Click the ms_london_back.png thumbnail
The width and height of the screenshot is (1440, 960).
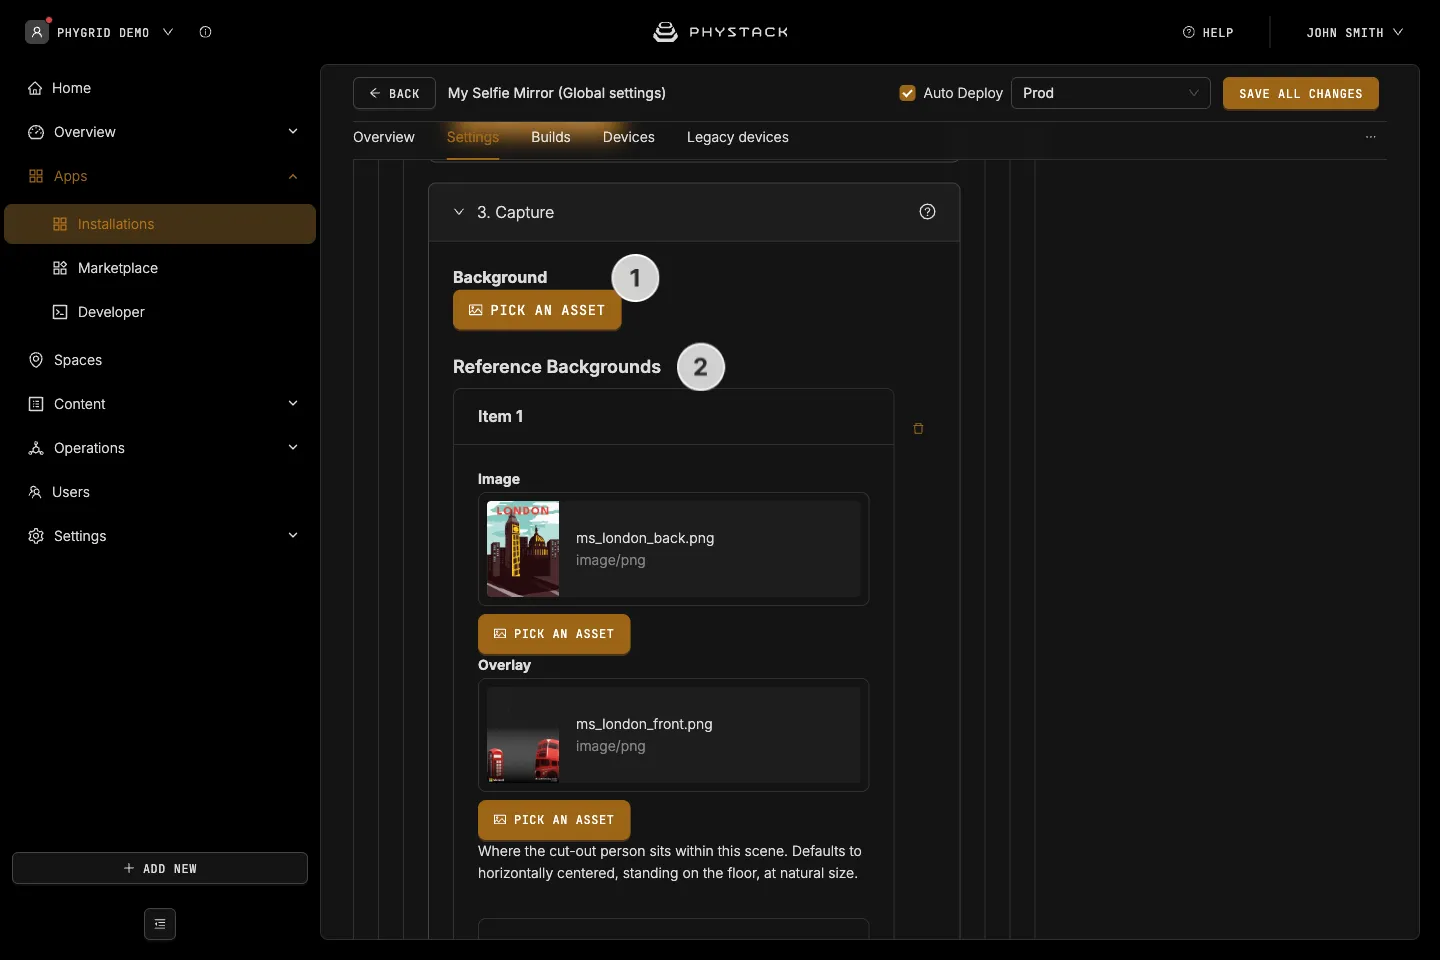pyautogui.click(x=523, y=549)
